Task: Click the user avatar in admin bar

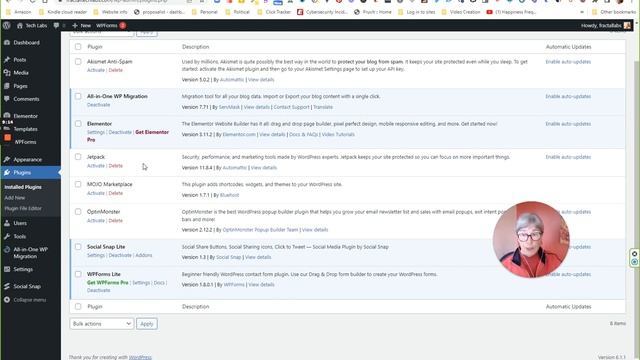Action: (627, 25)
